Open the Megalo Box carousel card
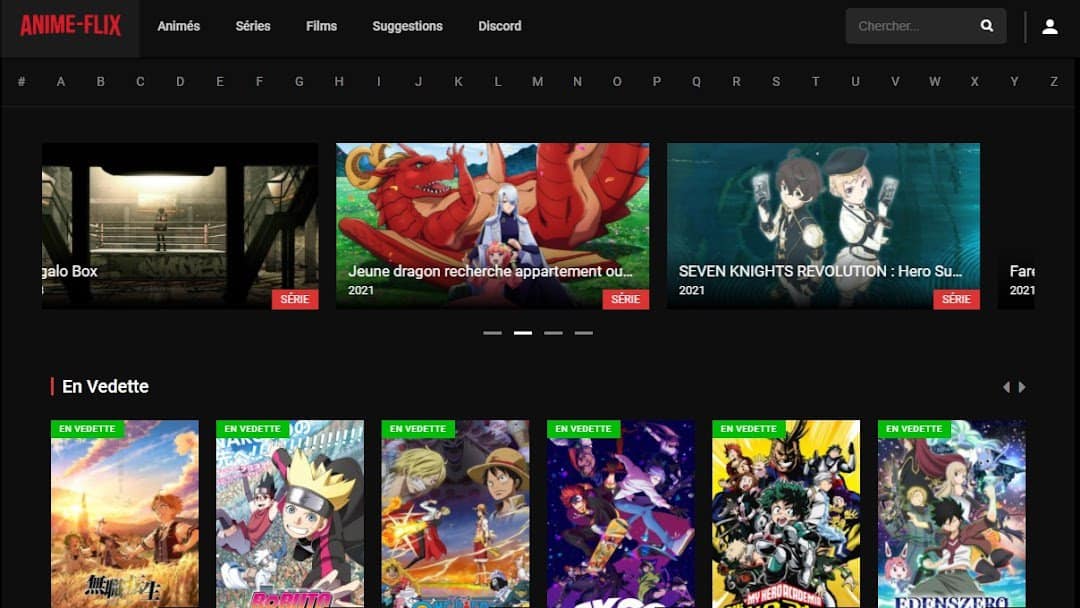Viewport: 1080px width, 608px height. [180, 226]
